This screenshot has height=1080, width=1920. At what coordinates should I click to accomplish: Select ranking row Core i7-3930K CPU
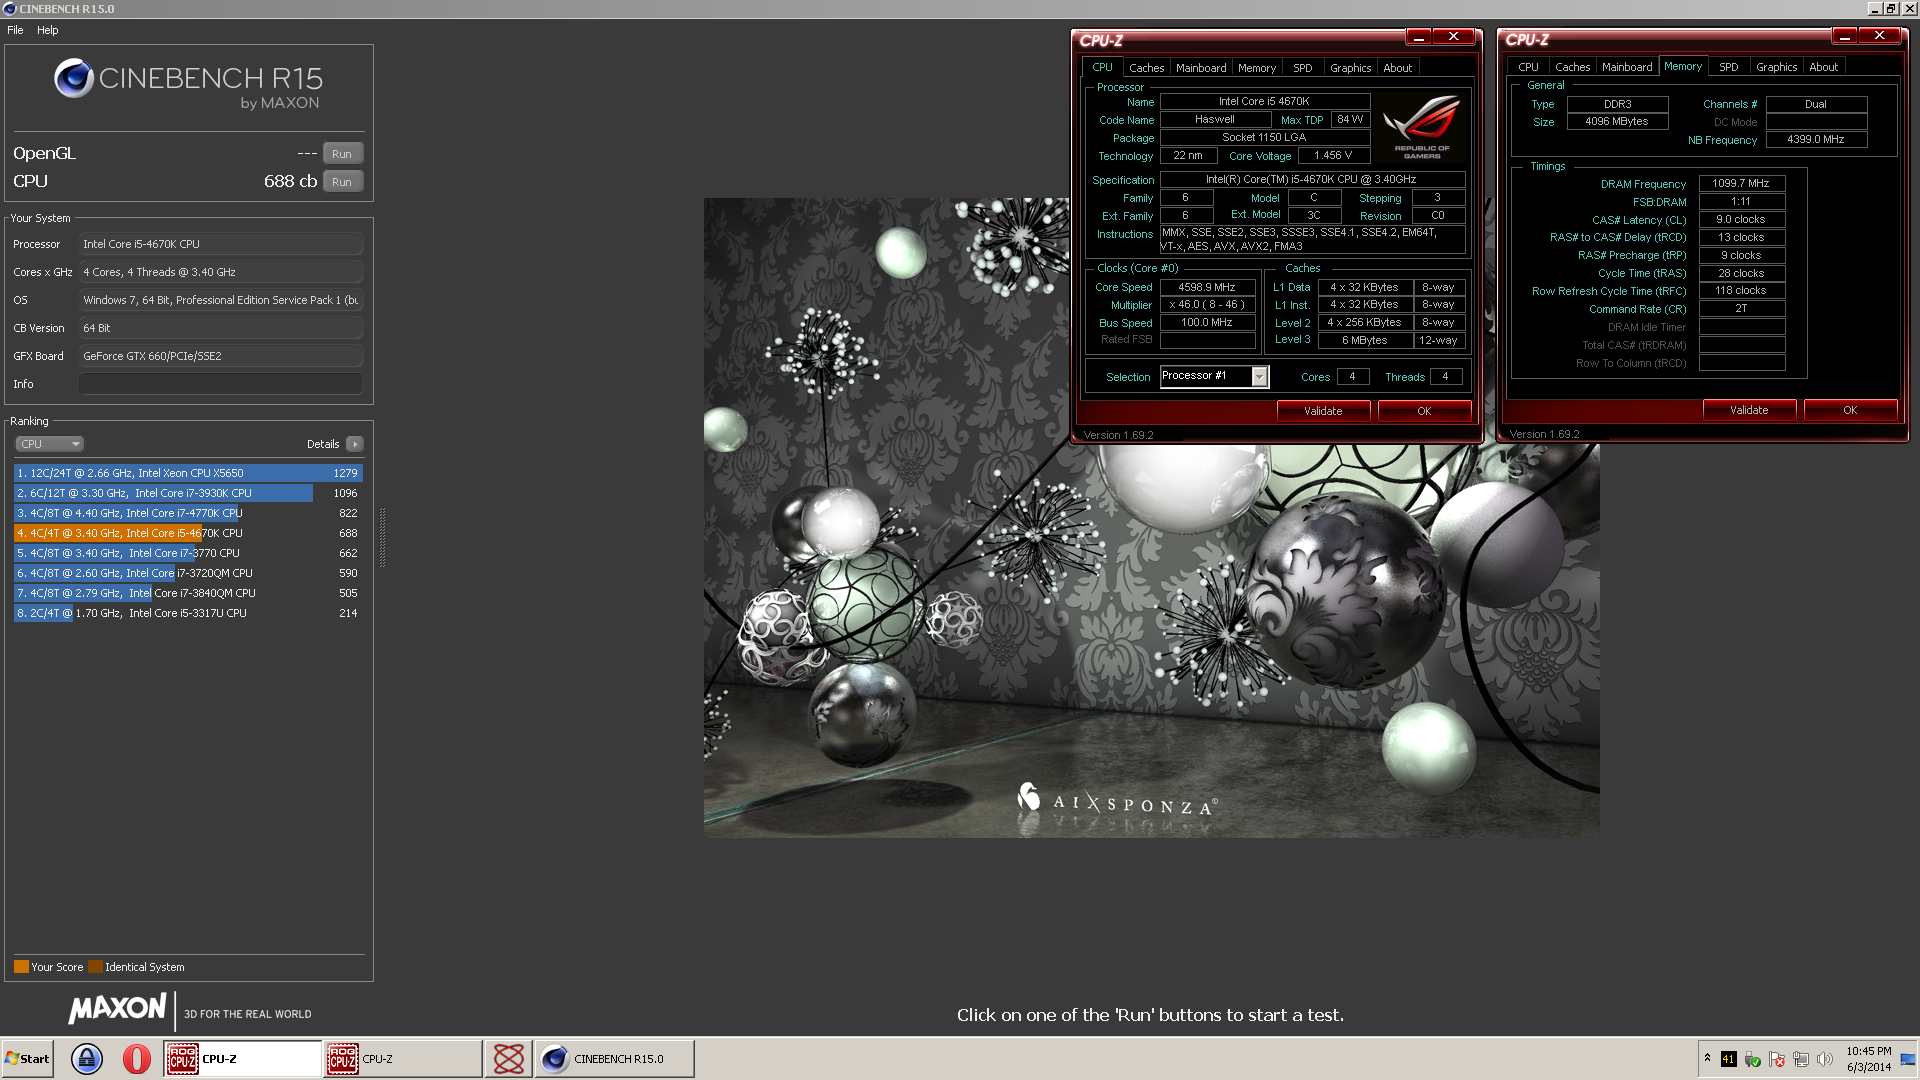click(x=188, y=493)
